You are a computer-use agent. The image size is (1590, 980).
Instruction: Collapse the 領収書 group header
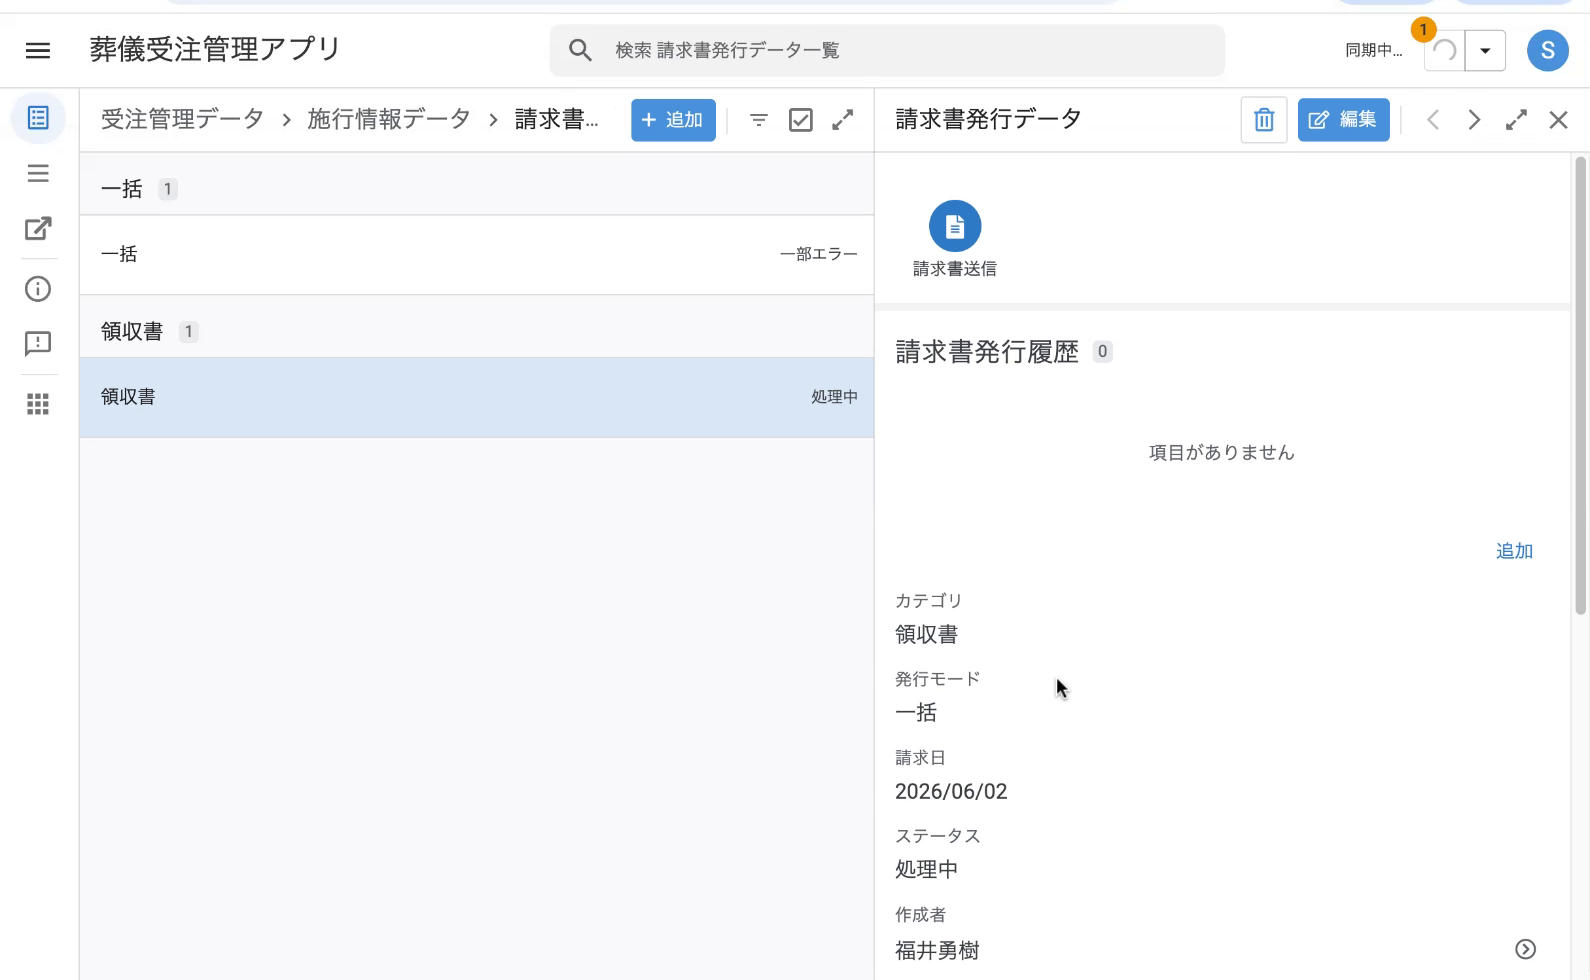pos(476,332)
